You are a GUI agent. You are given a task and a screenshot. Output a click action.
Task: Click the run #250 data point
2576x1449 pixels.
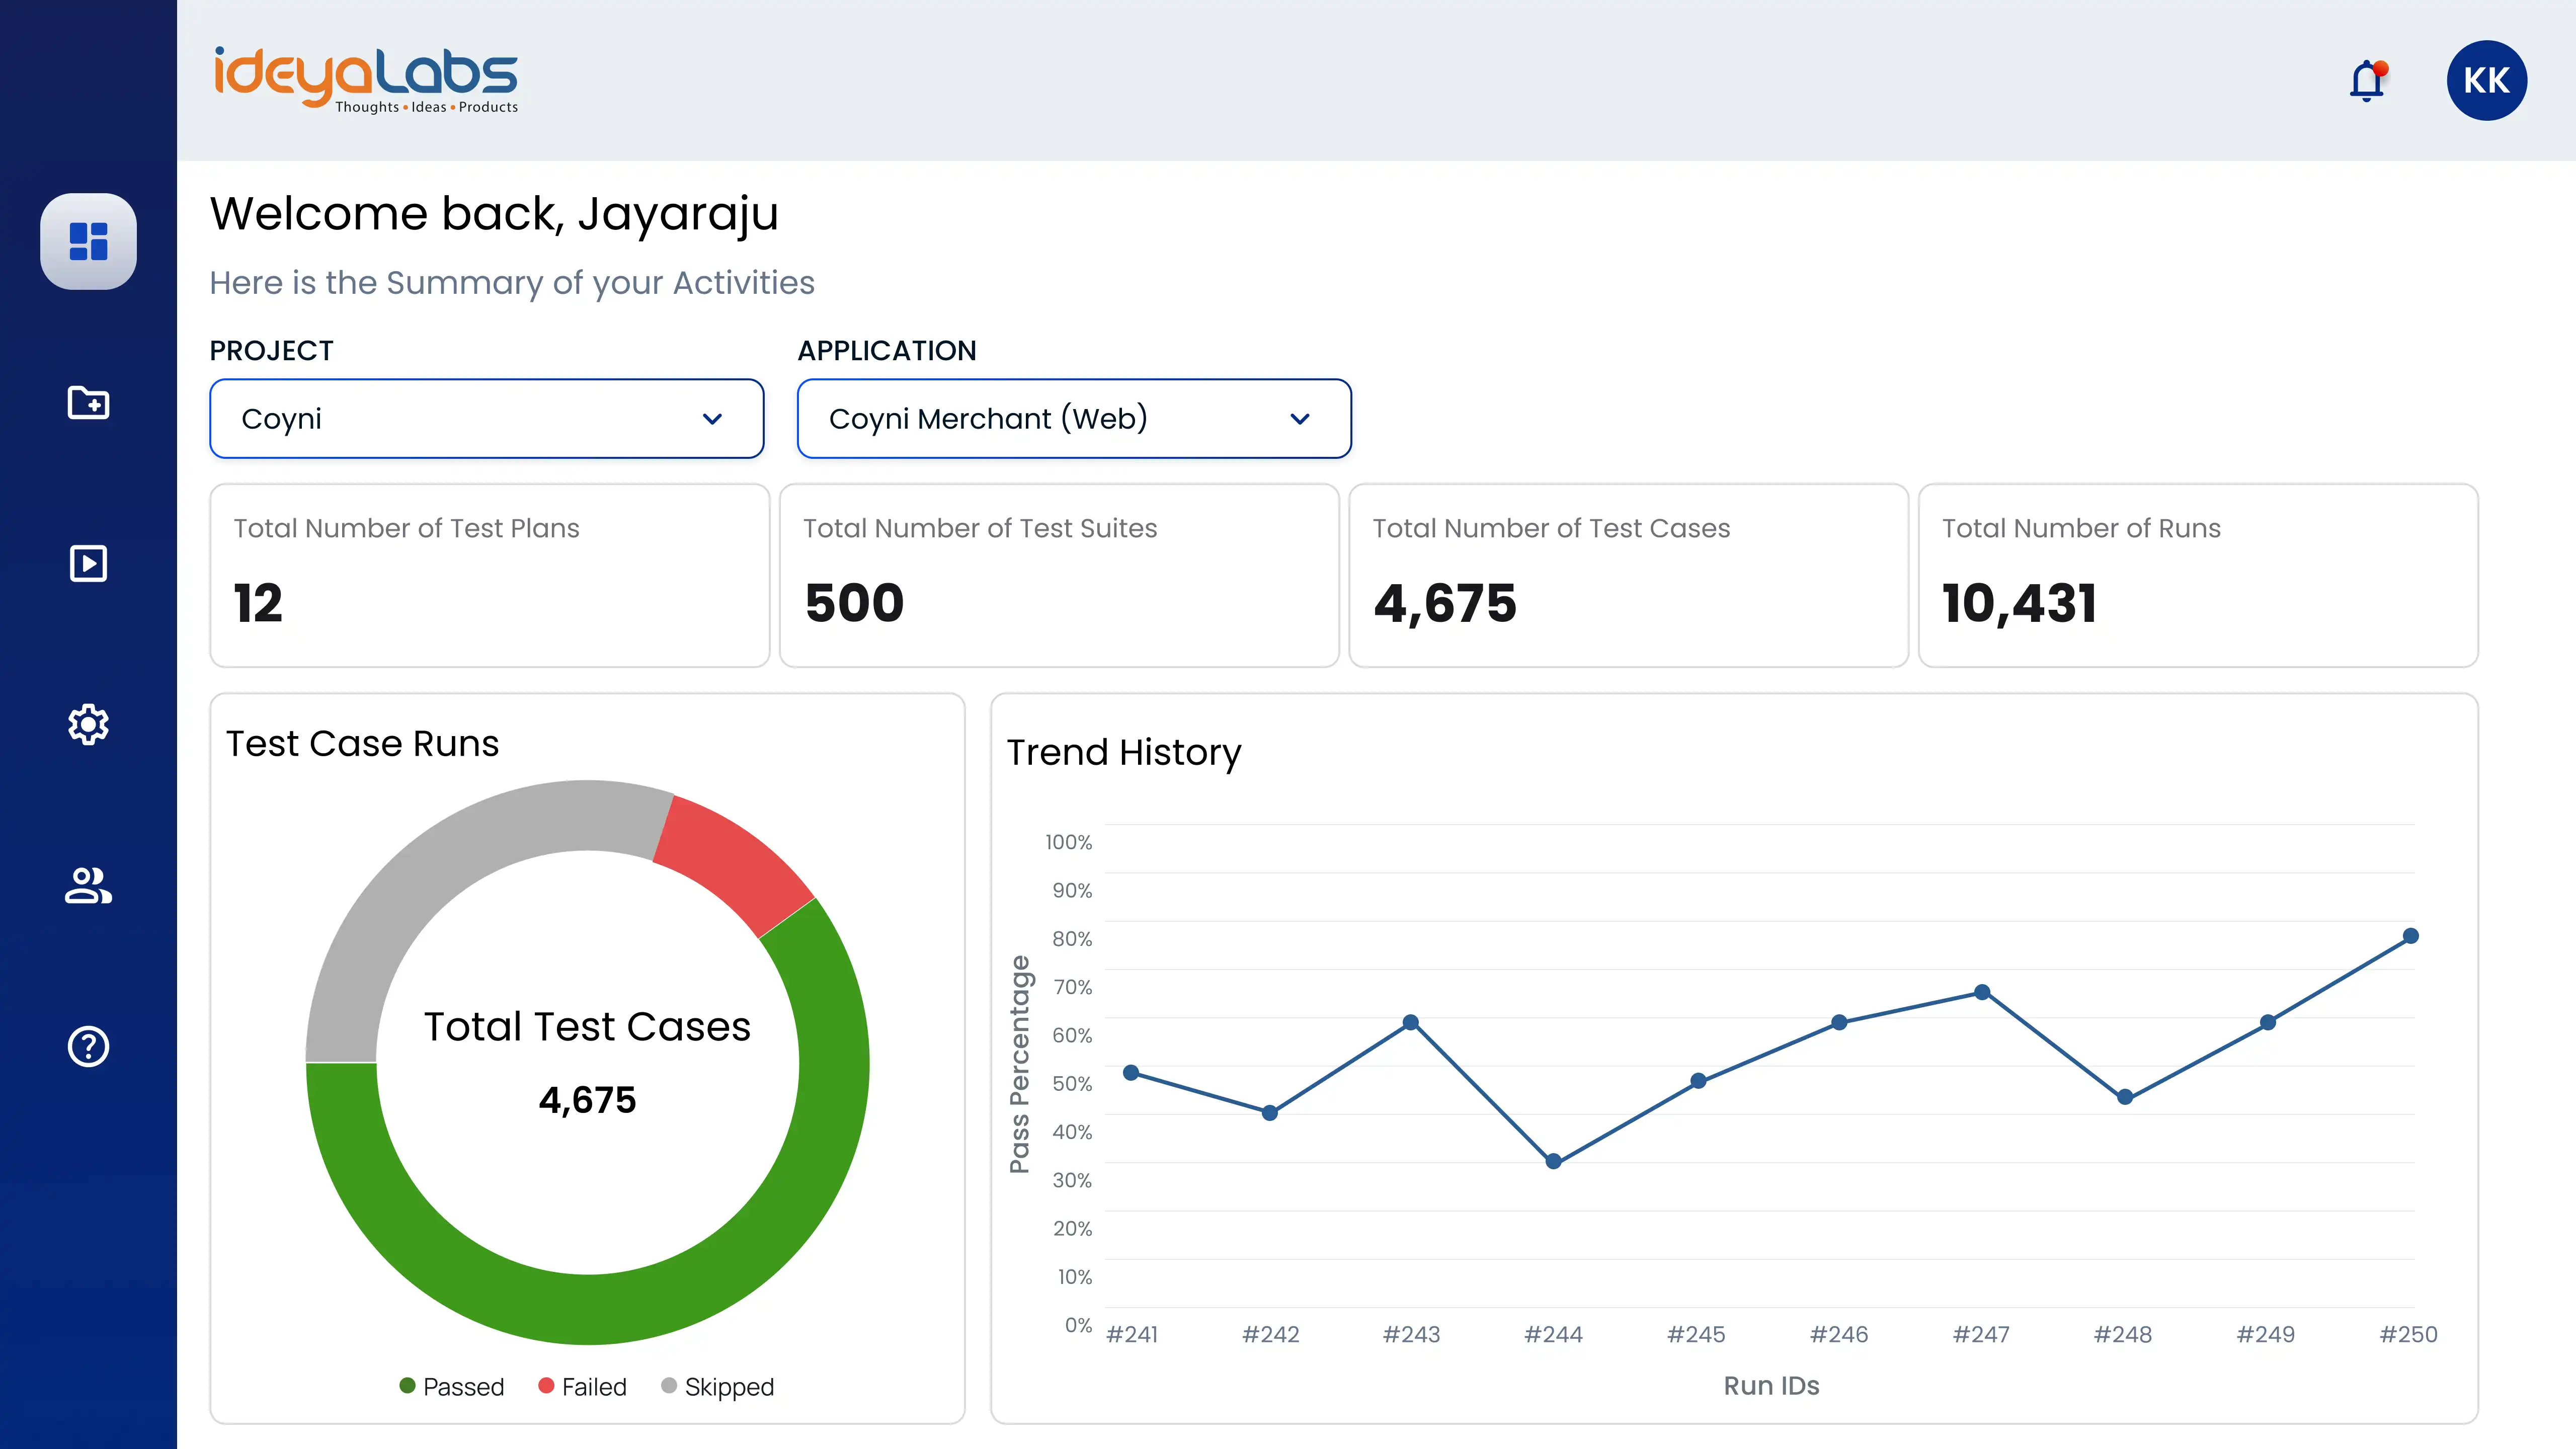(2410, 936)
